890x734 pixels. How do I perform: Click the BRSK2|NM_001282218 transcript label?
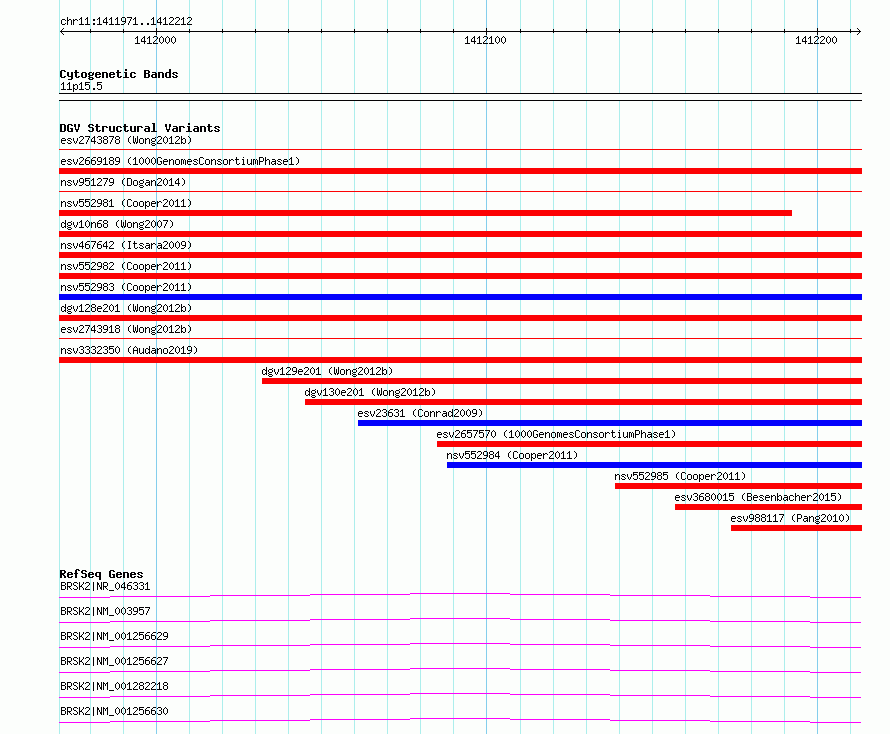click(114, 686)
